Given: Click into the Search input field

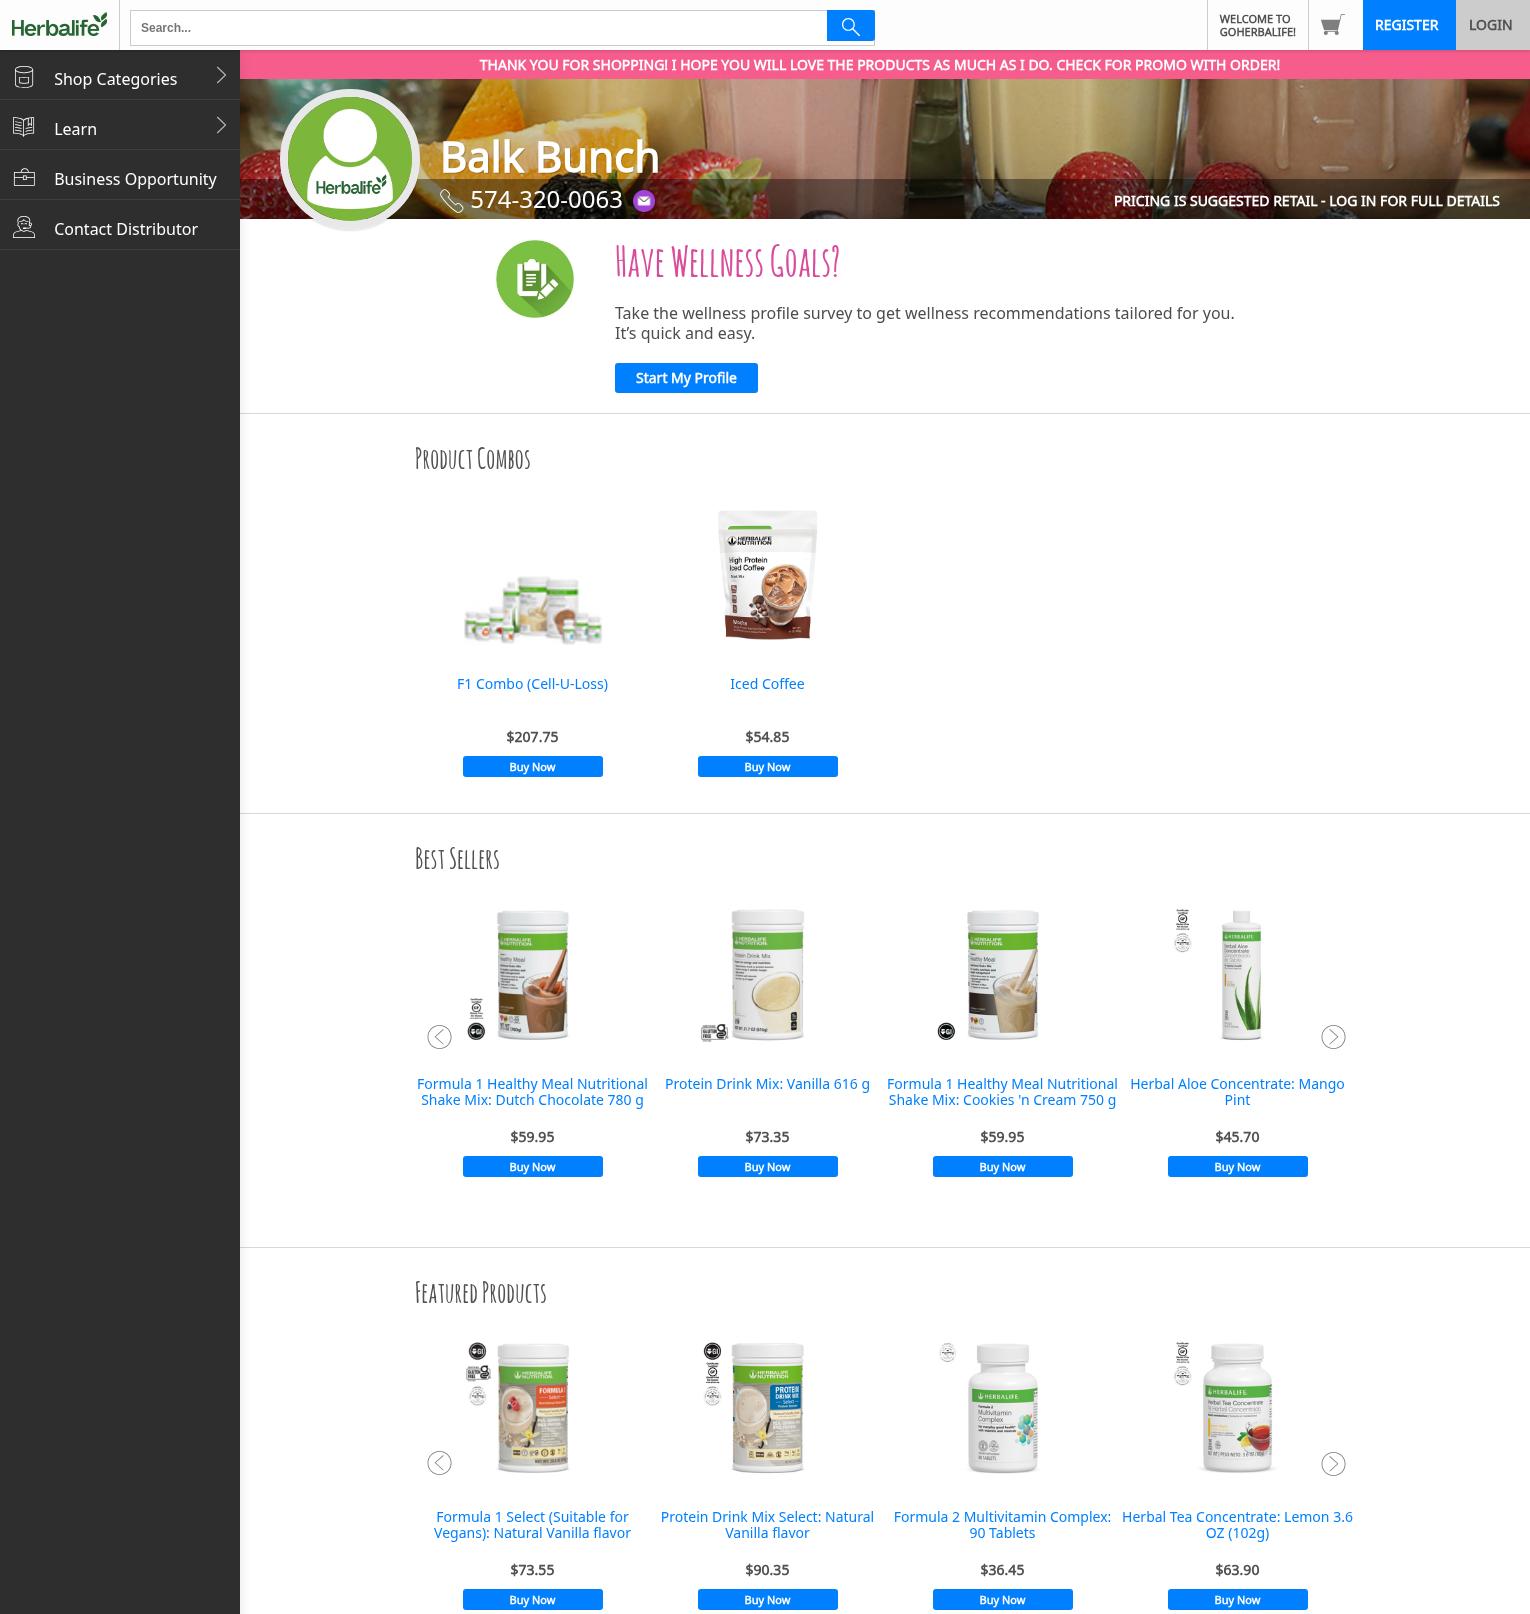Looking at the screenshot, I should click(478, 28).
